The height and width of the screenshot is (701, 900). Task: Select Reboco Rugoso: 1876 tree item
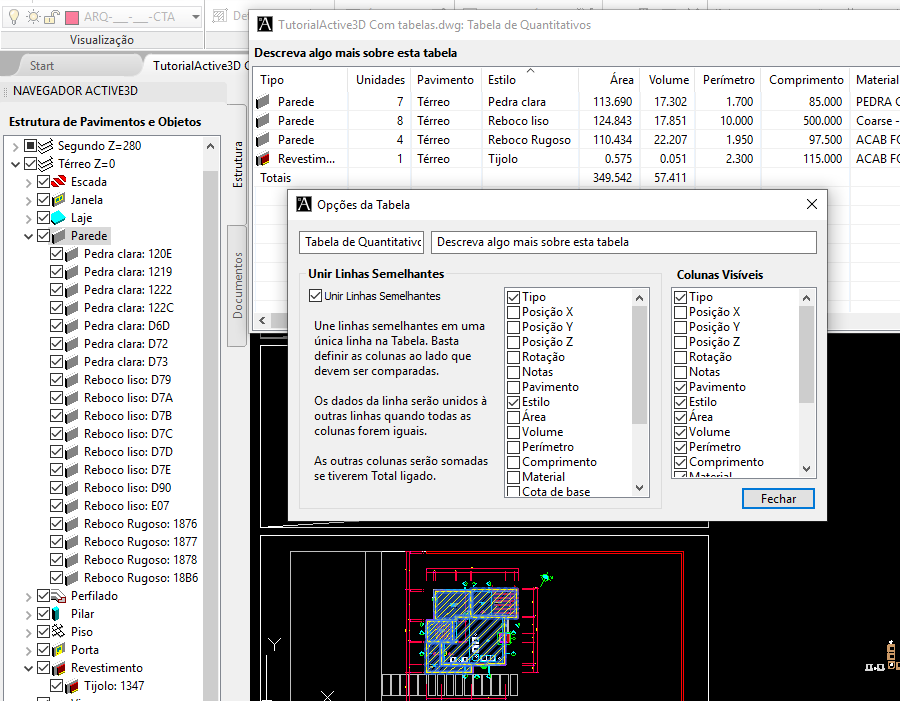(x=140, y=524)
